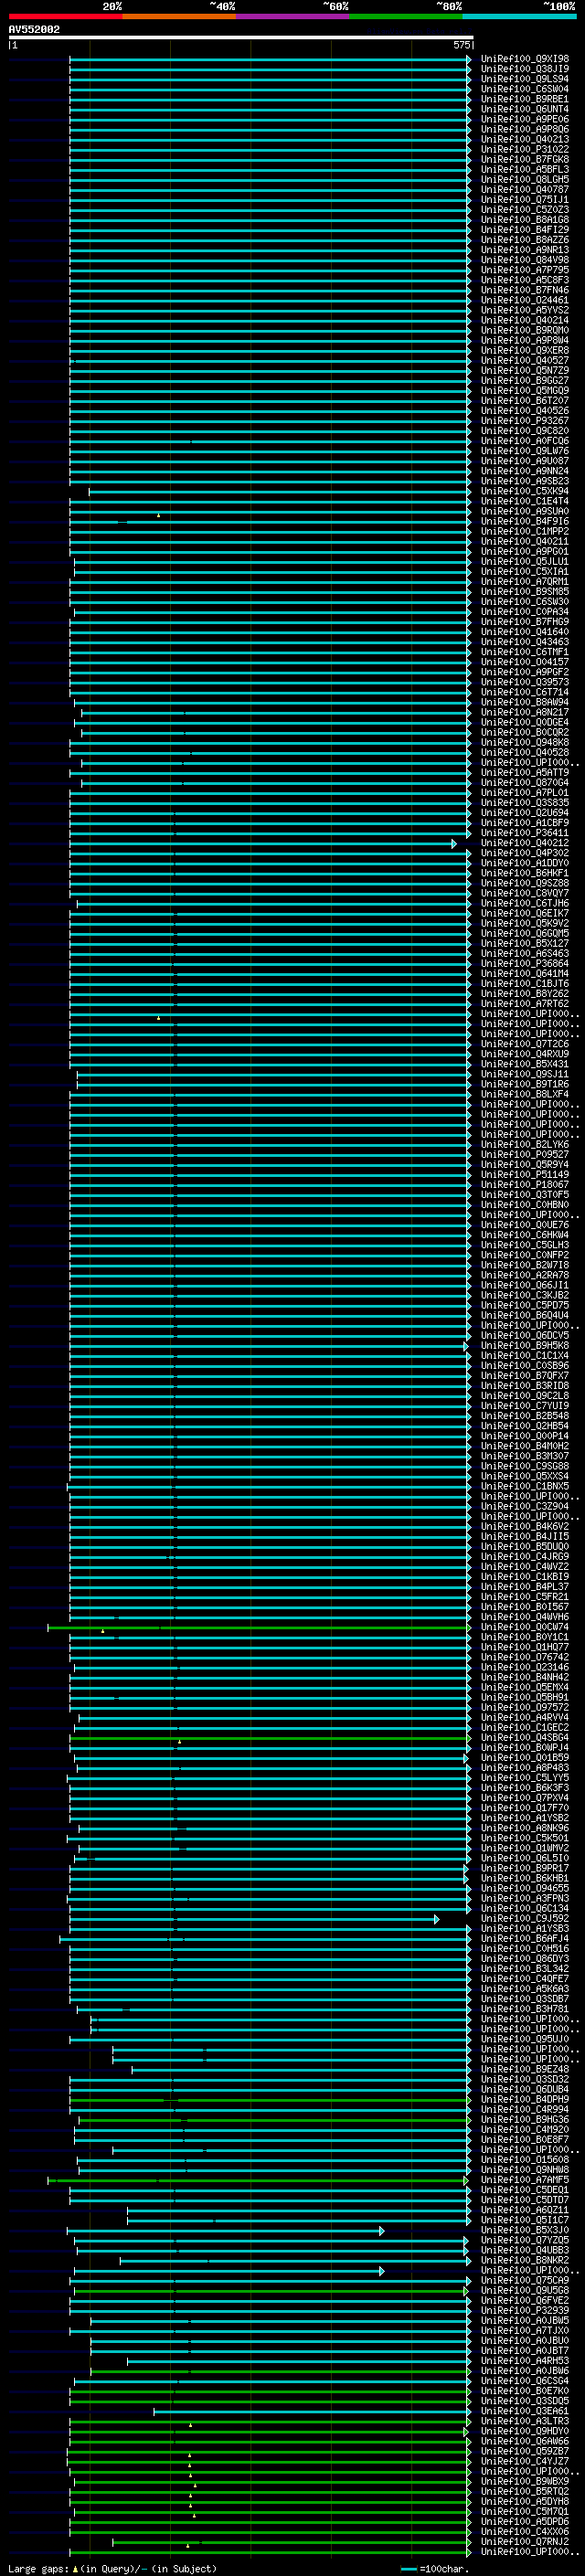Click the end position label 575
The width and height of the screenshot is (585, 2576).
tap(461, 45)
